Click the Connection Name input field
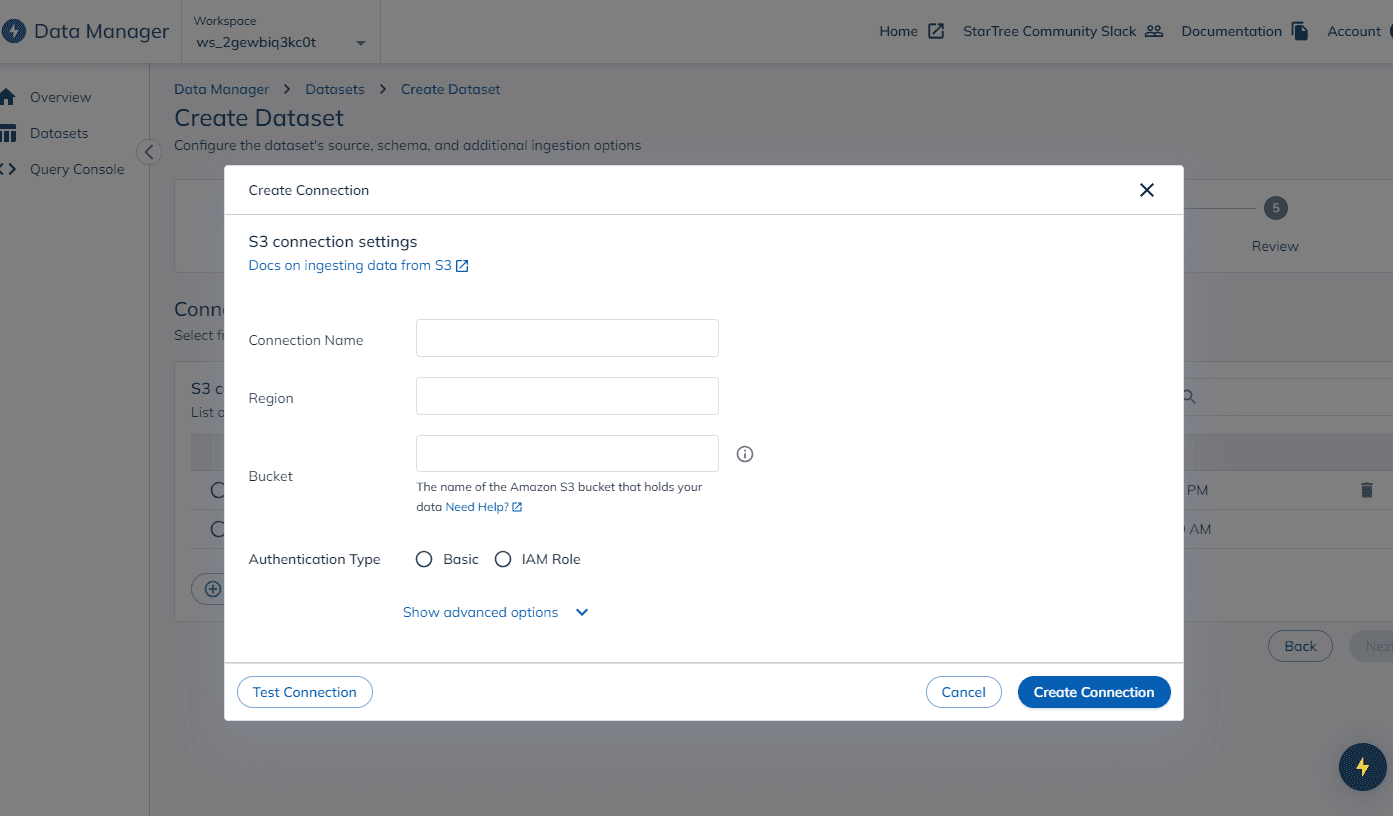Screen dimensions: 1393x816 click(566, 338)
